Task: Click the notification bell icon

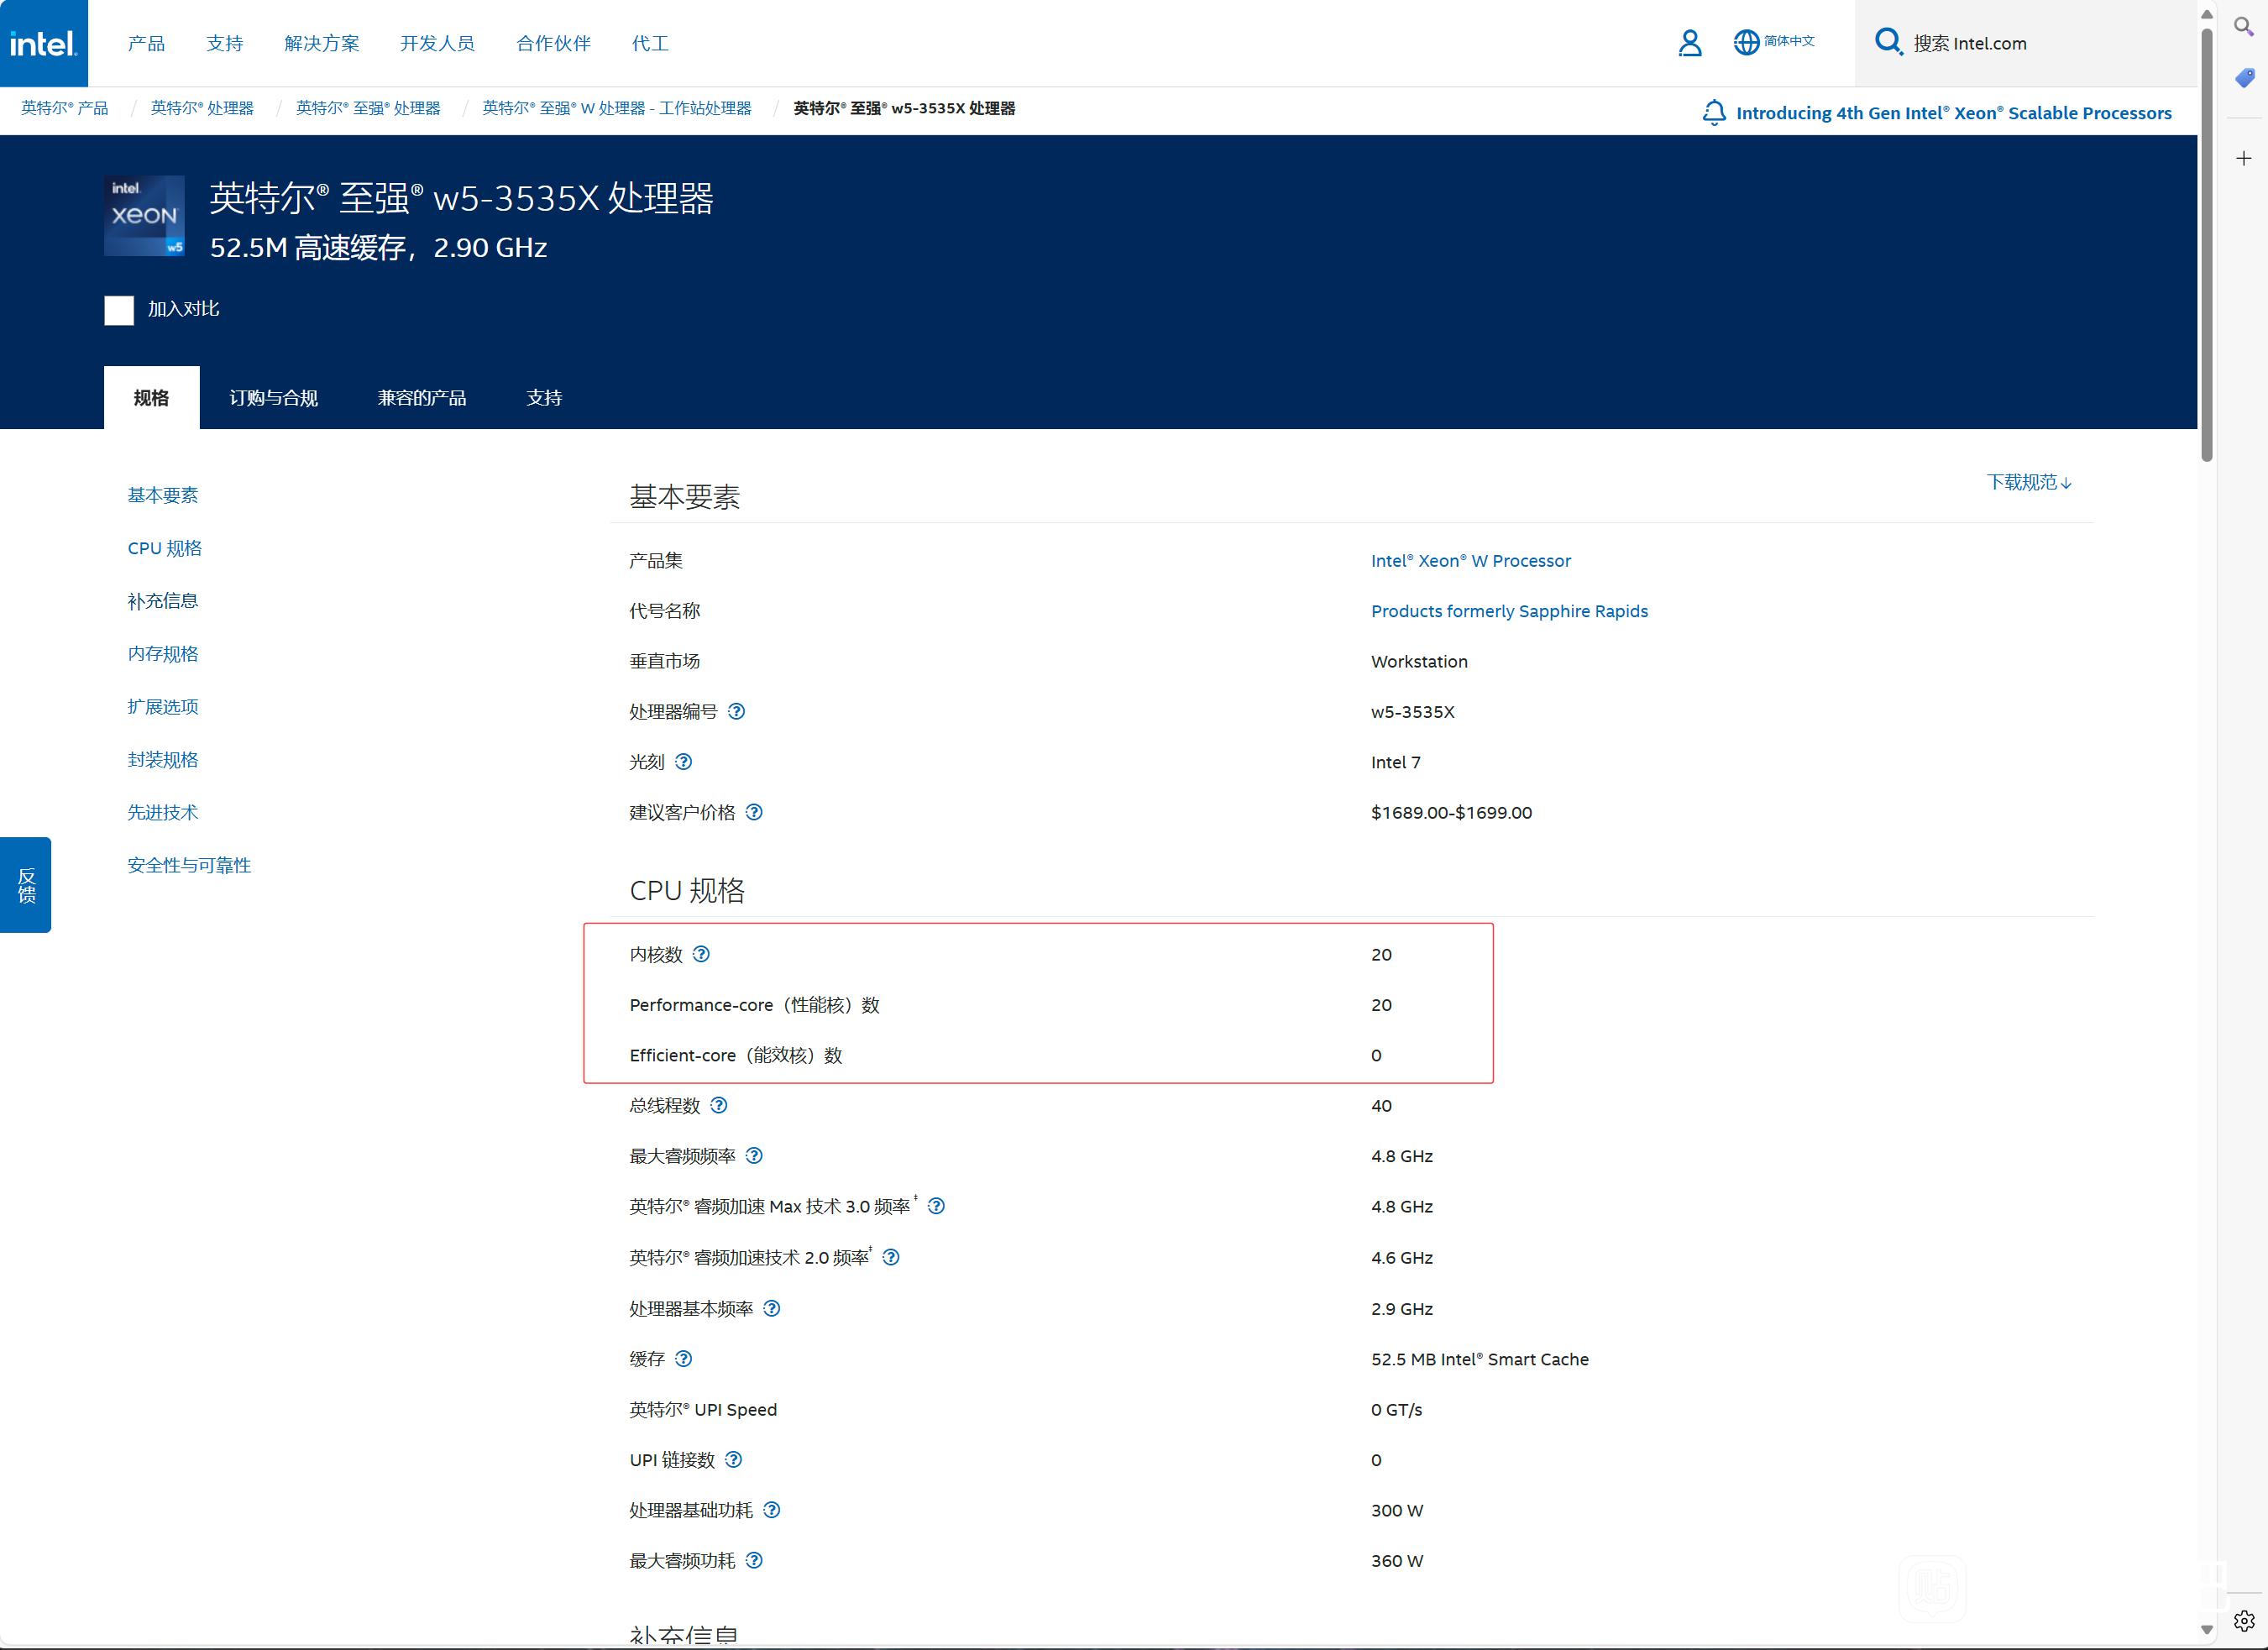Action: coord(1714,113)
